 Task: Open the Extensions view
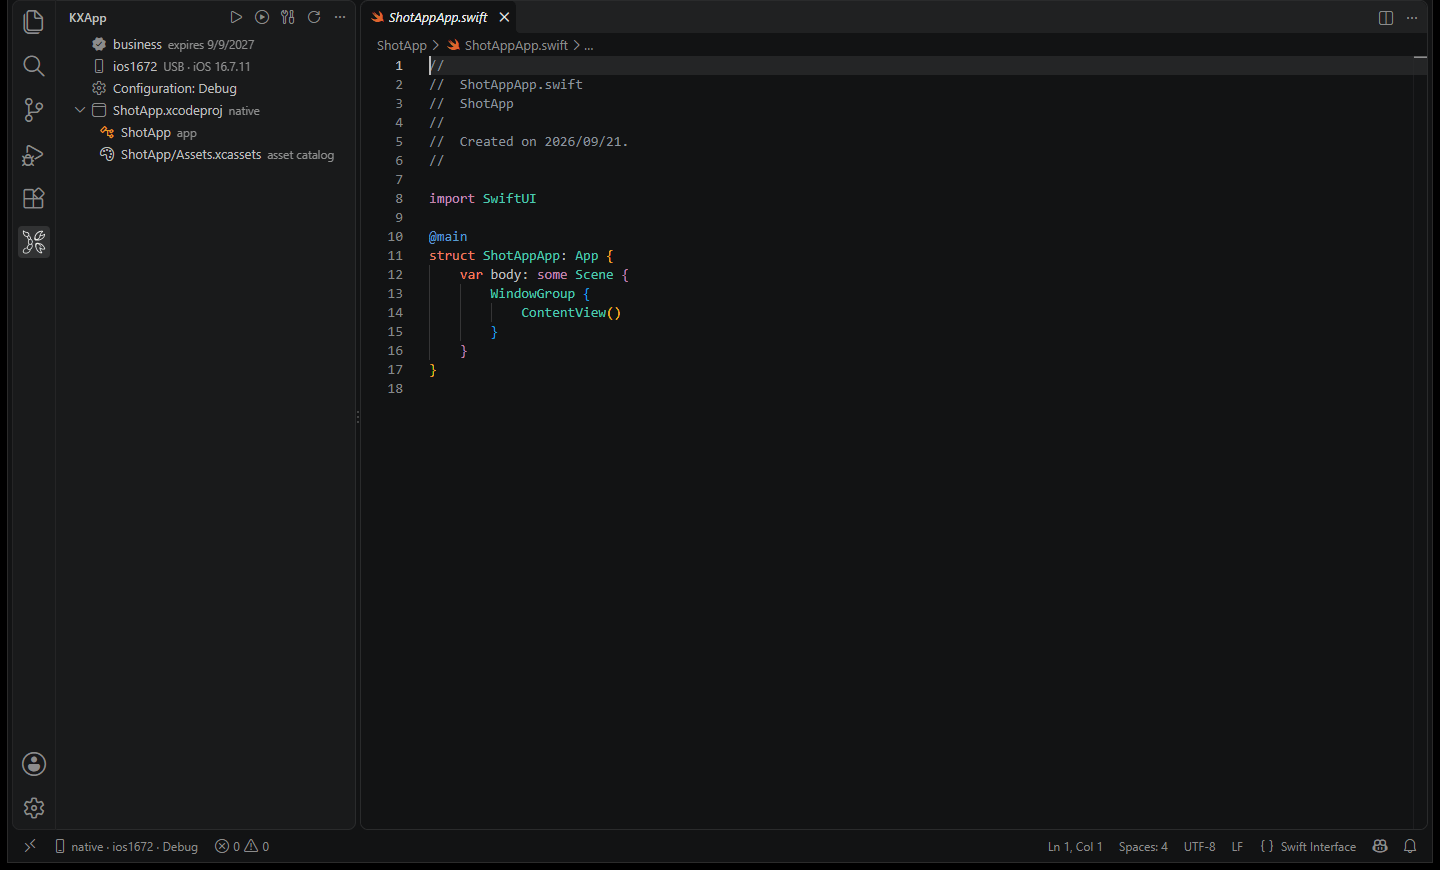pos(34,198)
